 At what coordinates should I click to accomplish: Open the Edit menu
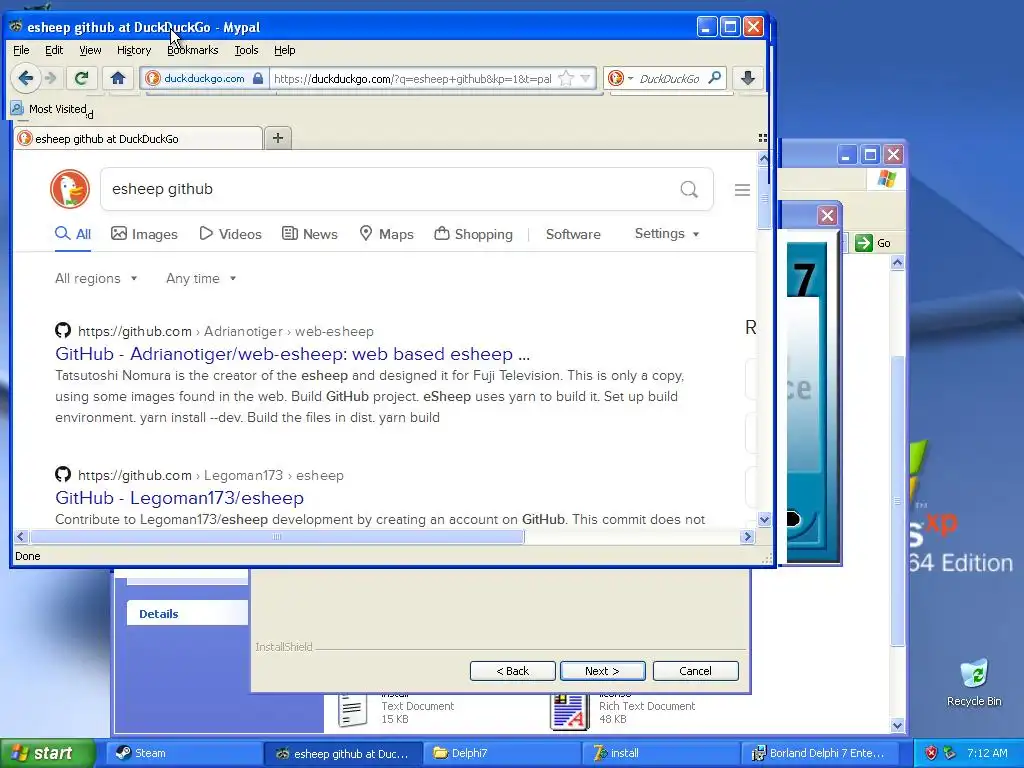[x=54, y=50]
